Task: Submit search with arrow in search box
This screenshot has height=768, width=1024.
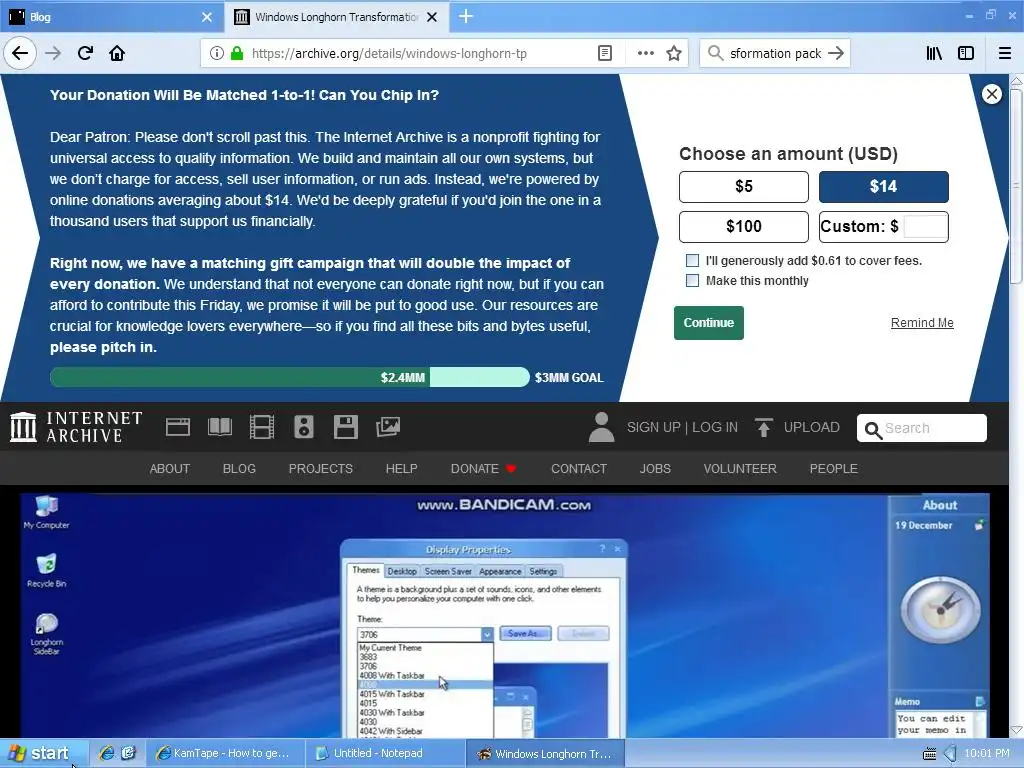Action: pyautogui.click(x=836, y=53)
